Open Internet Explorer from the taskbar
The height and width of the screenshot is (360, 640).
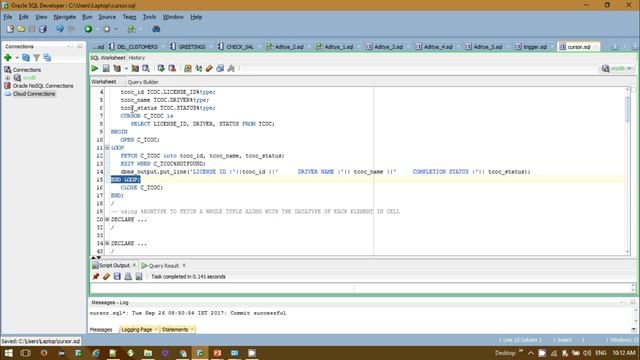point(96,353)
